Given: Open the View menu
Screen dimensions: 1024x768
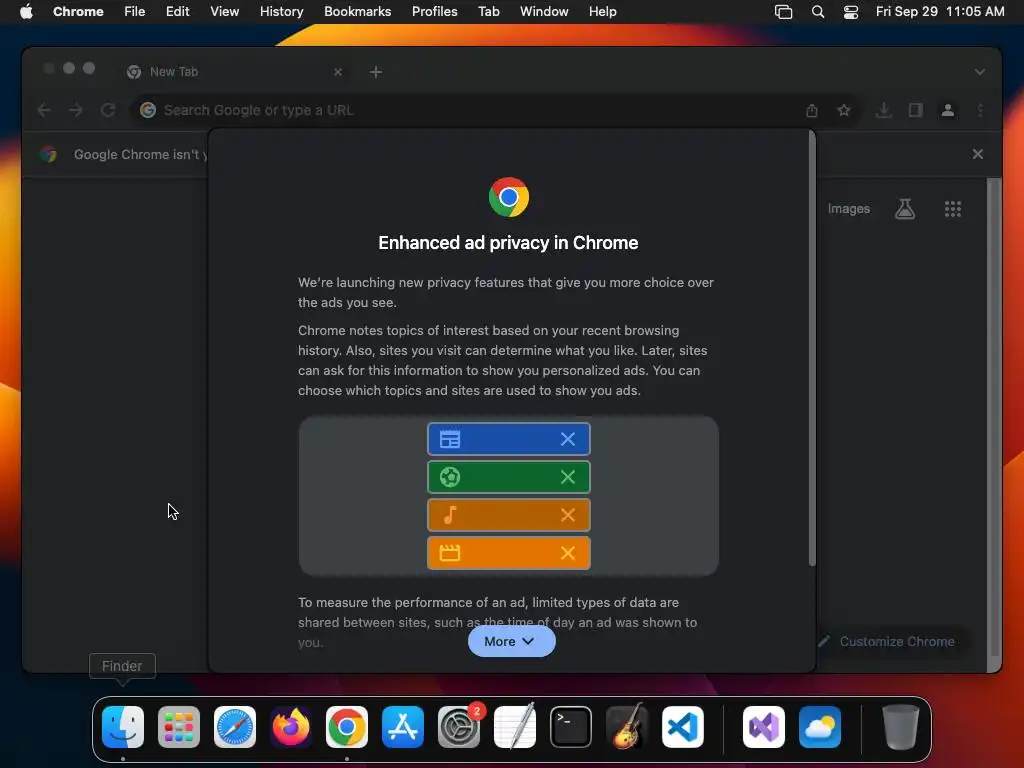Looking at the screenshot, I should tap(224, 11).
